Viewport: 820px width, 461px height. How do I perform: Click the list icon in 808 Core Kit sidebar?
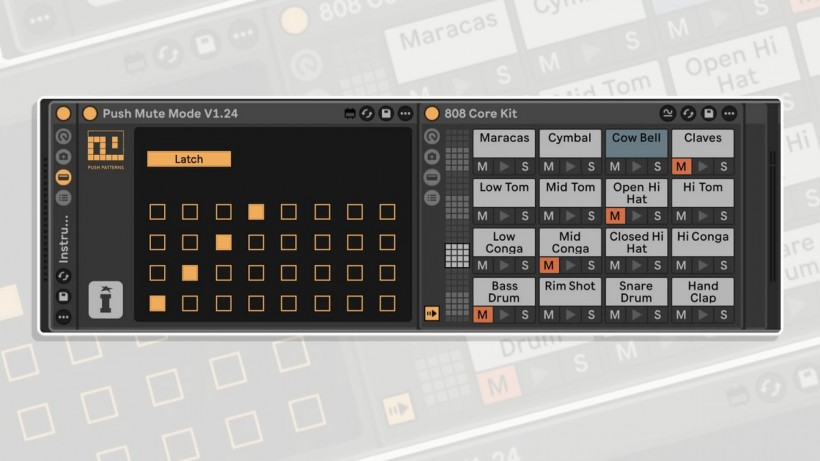coord(431,198)
